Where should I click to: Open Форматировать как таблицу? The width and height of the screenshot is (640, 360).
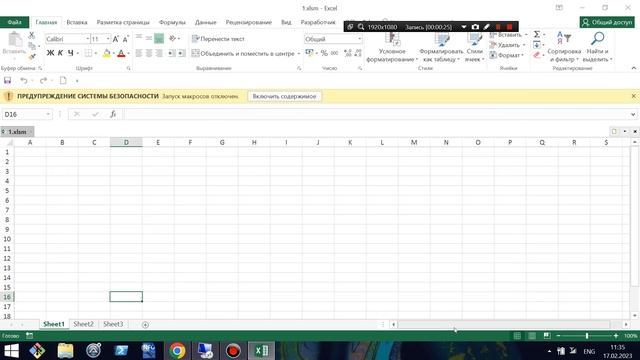(441, 47)
